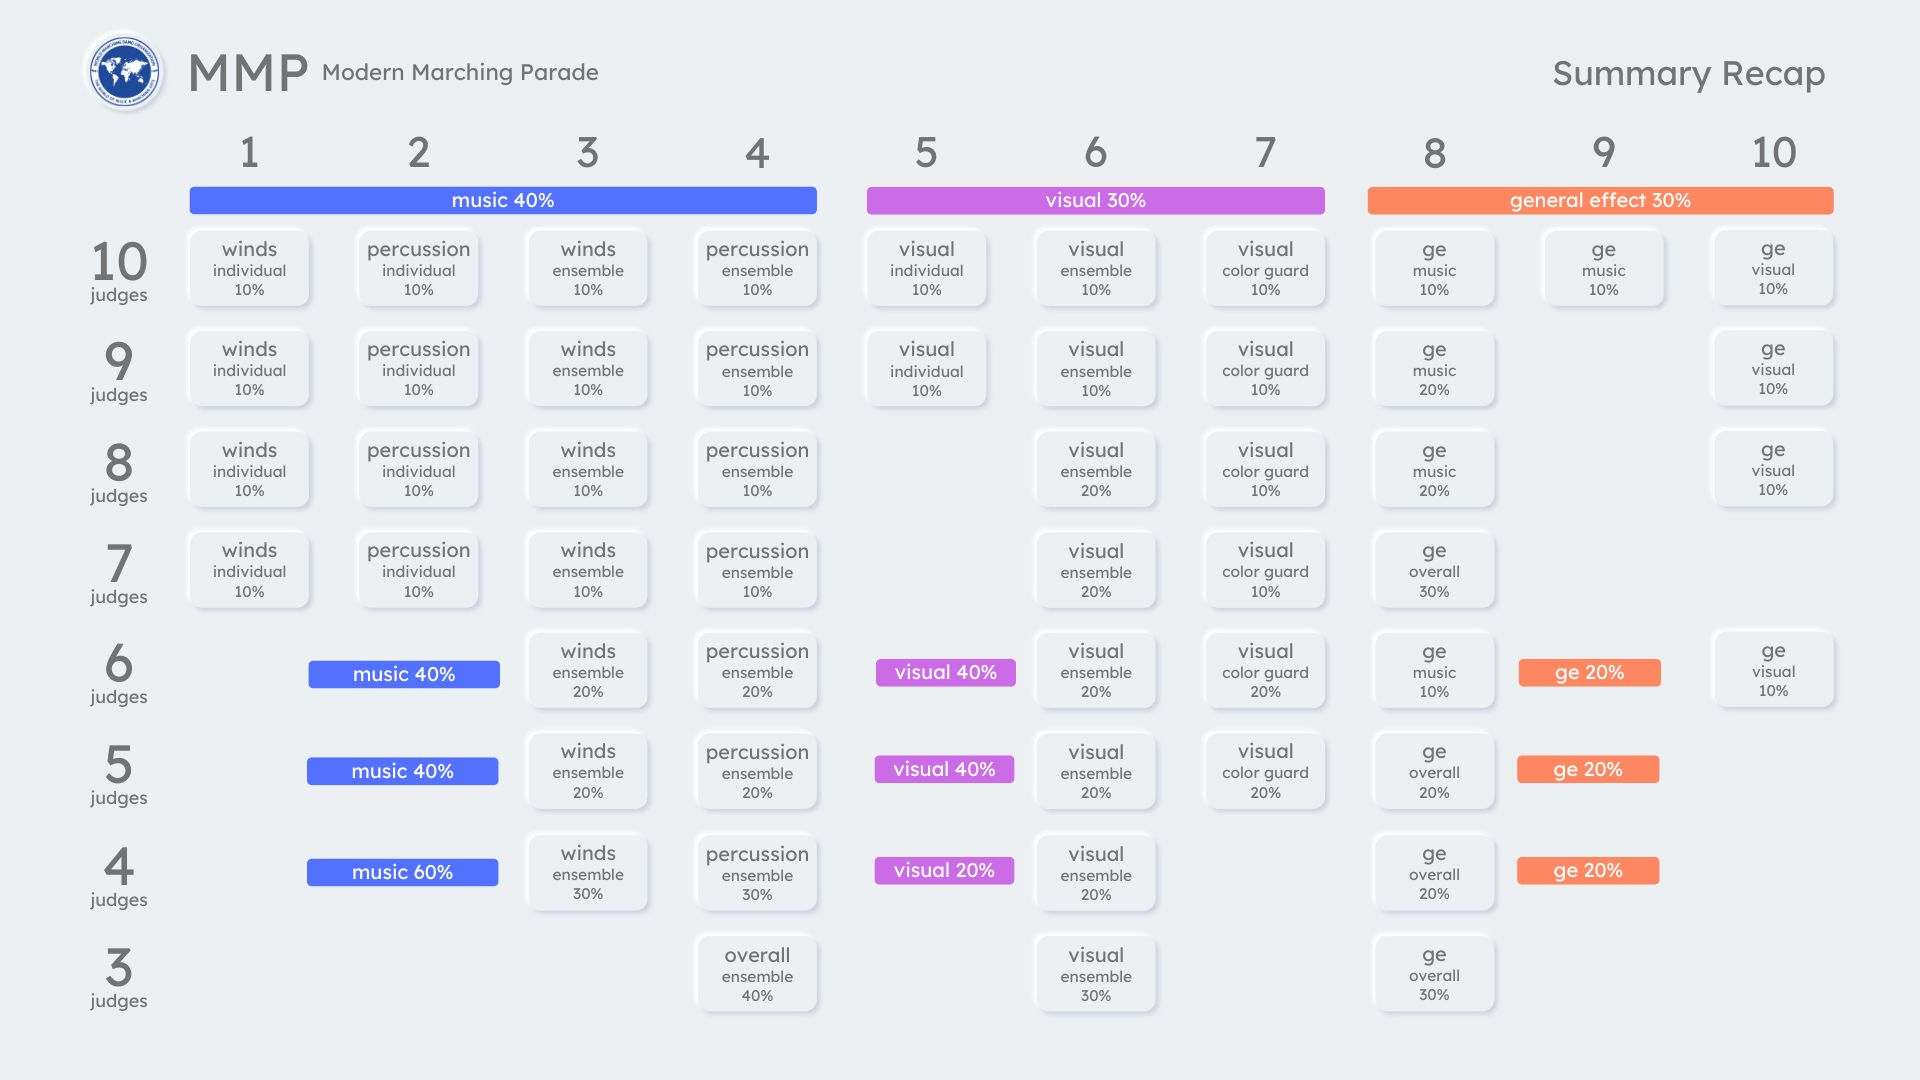
Task: Select the 3 judges row label
Action: pos(119,977)
